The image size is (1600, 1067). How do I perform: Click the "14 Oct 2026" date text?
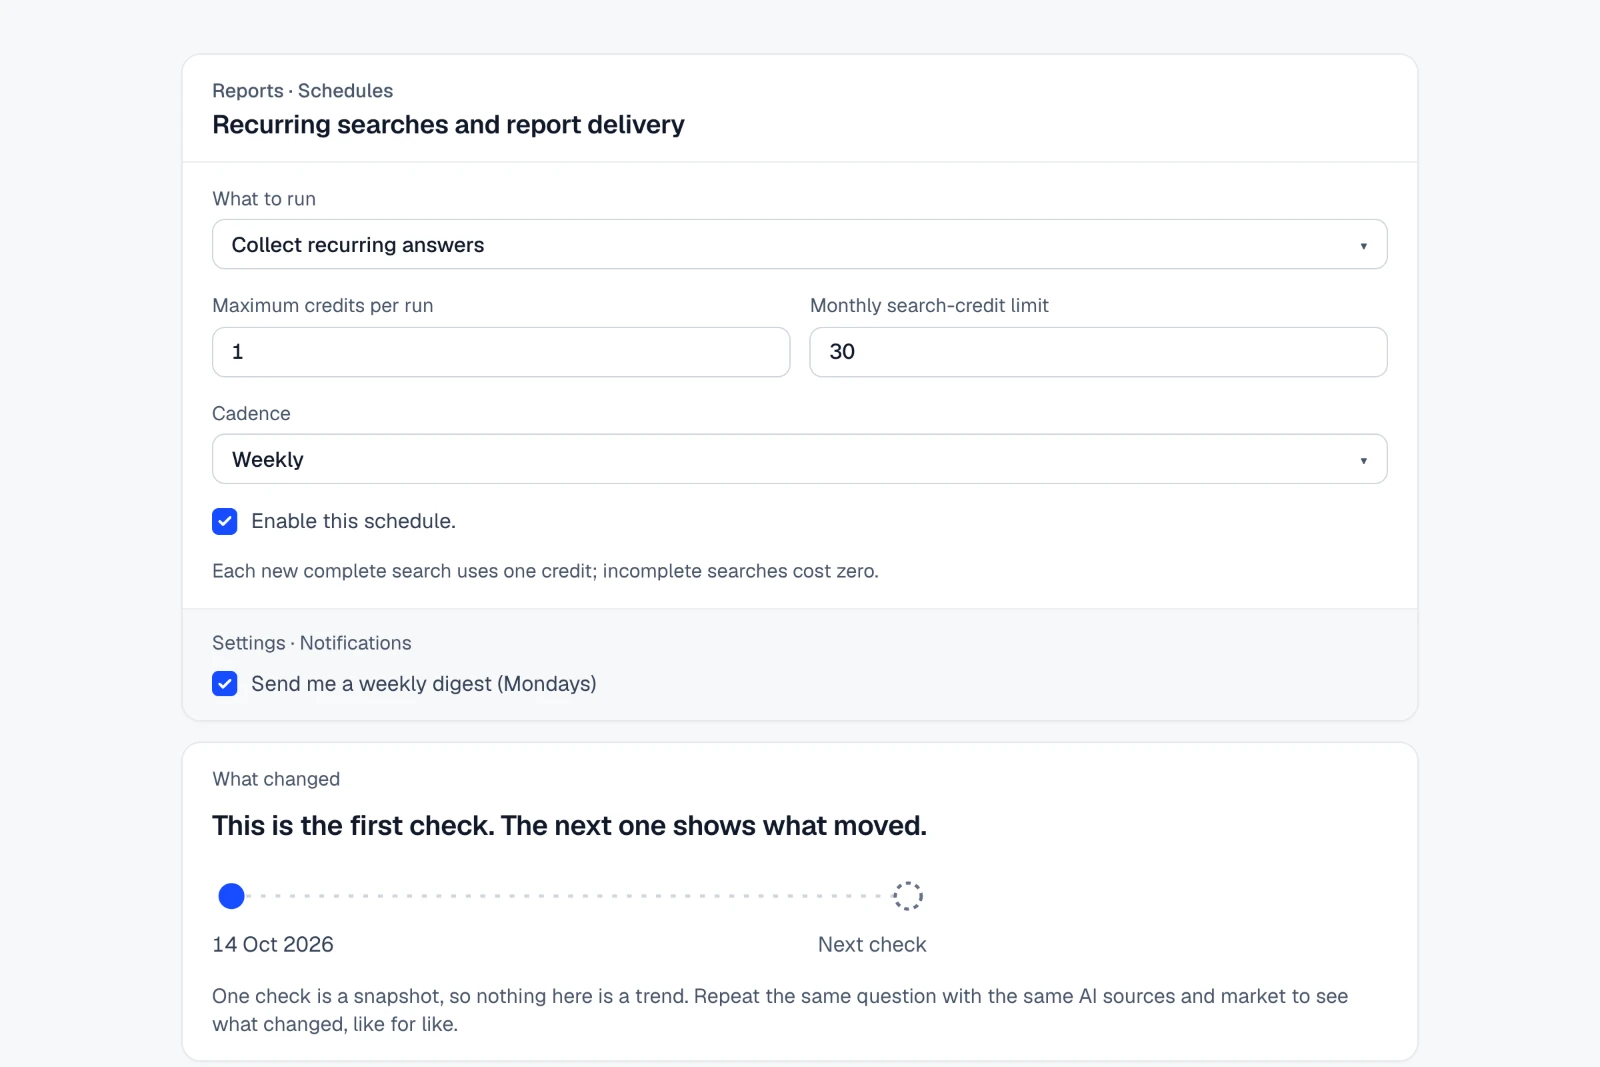pyautogui.click(x=273, y=945)
